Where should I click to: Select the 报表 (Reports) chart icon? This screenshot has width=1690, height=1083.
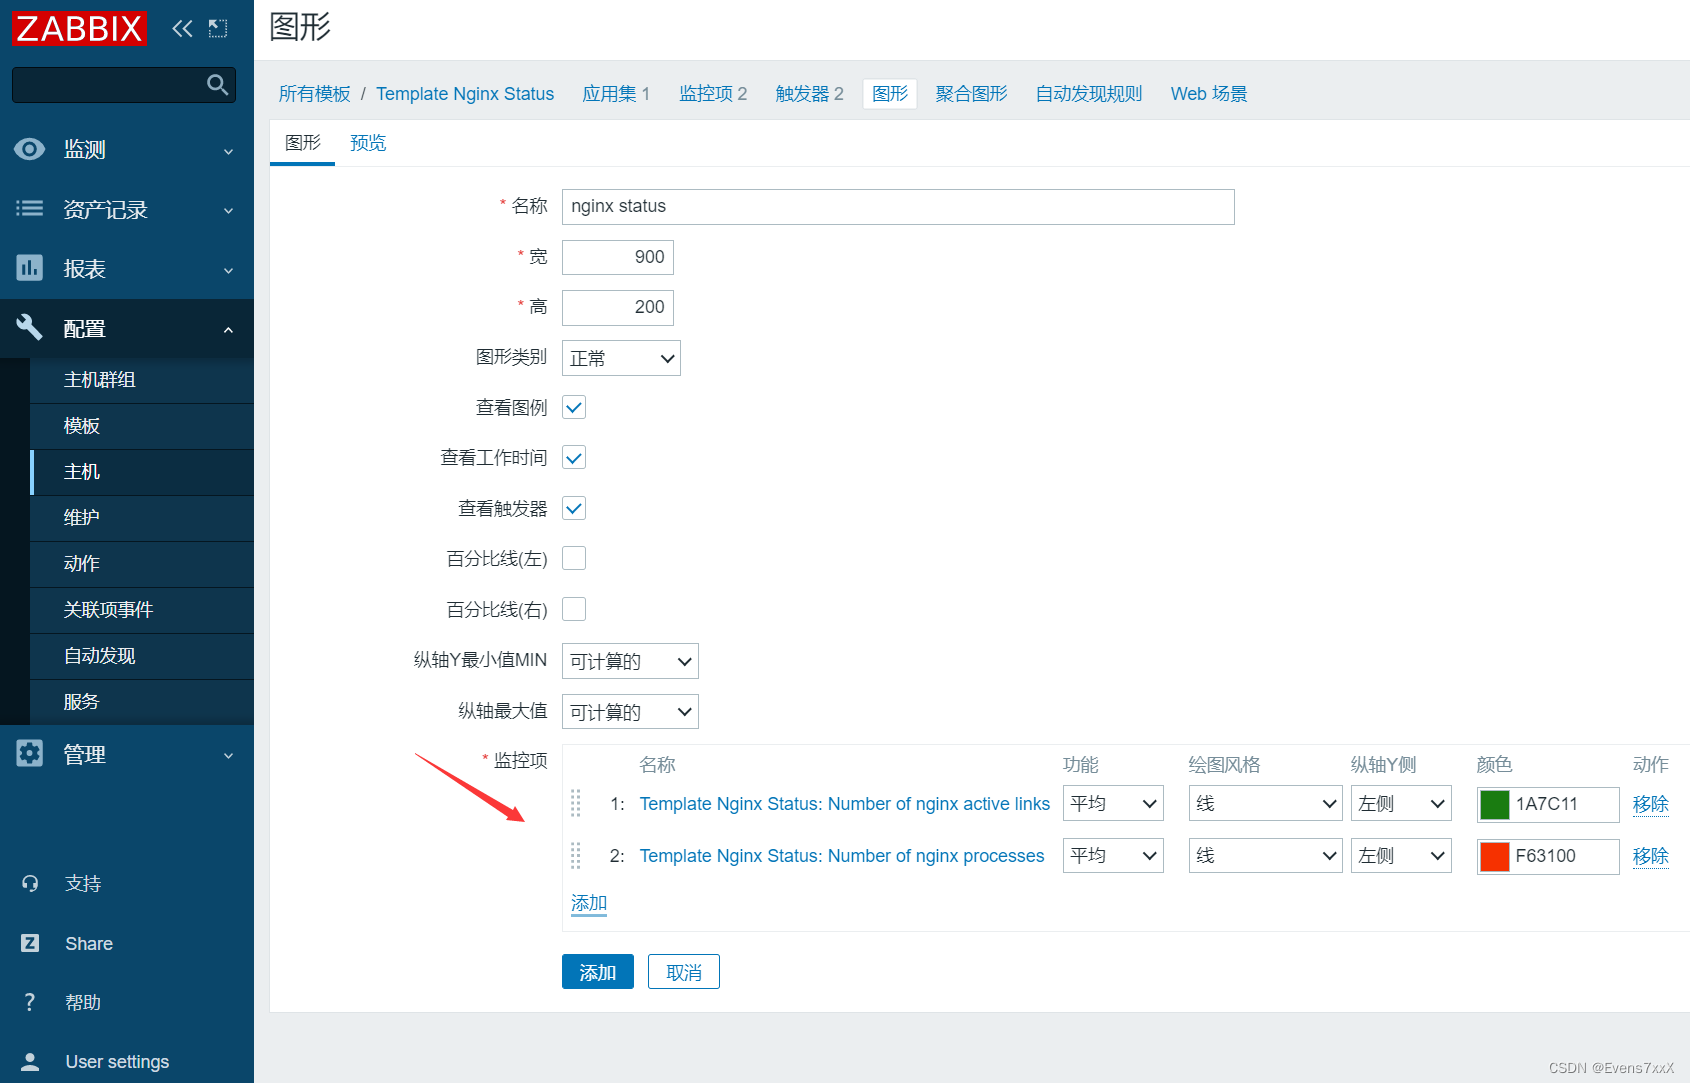[30, 268]
